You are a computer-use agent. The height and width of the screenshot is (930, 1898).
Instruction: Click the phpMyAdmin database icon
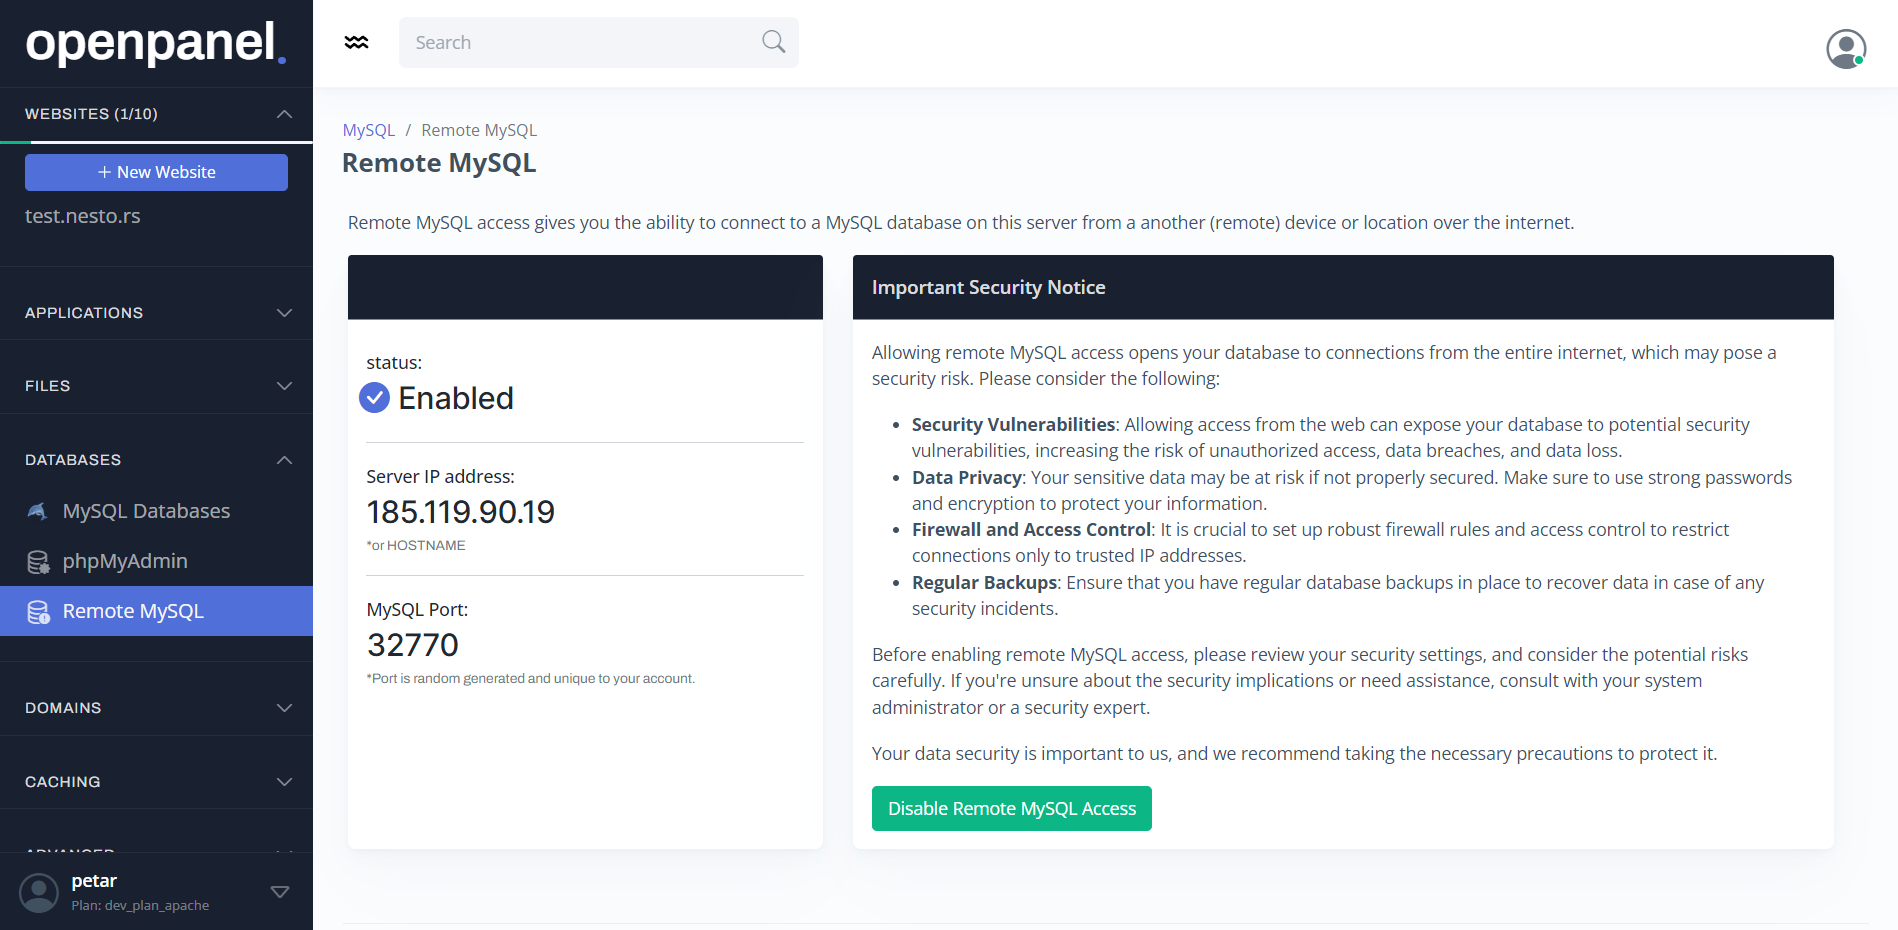(x=38, y=562)
